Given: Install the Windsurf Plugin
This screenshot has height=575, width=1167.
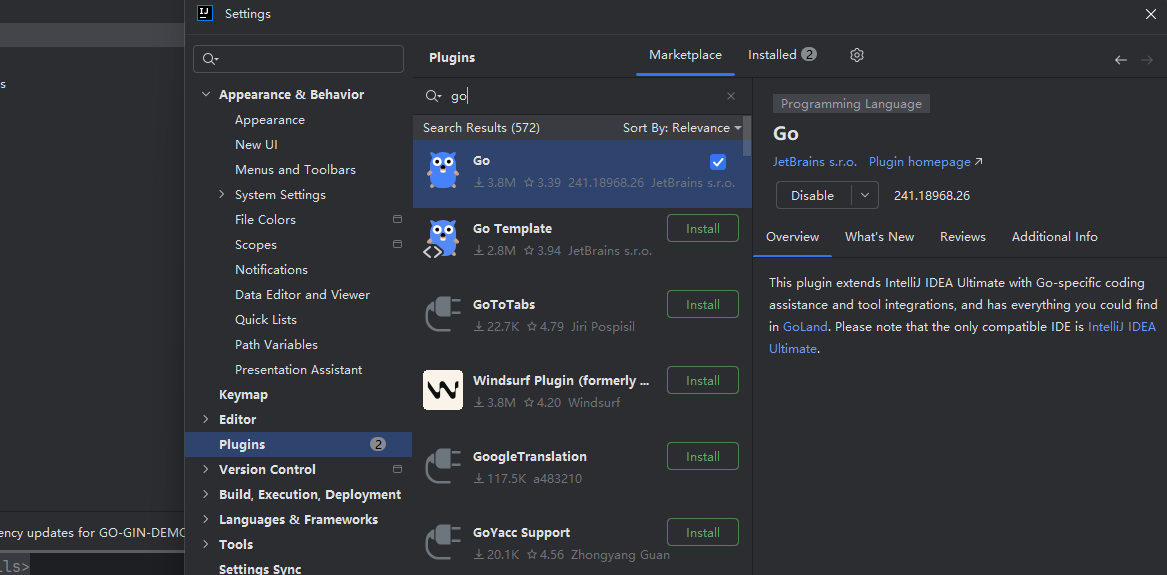Looking at the screenshot, I should pos(703,380).
